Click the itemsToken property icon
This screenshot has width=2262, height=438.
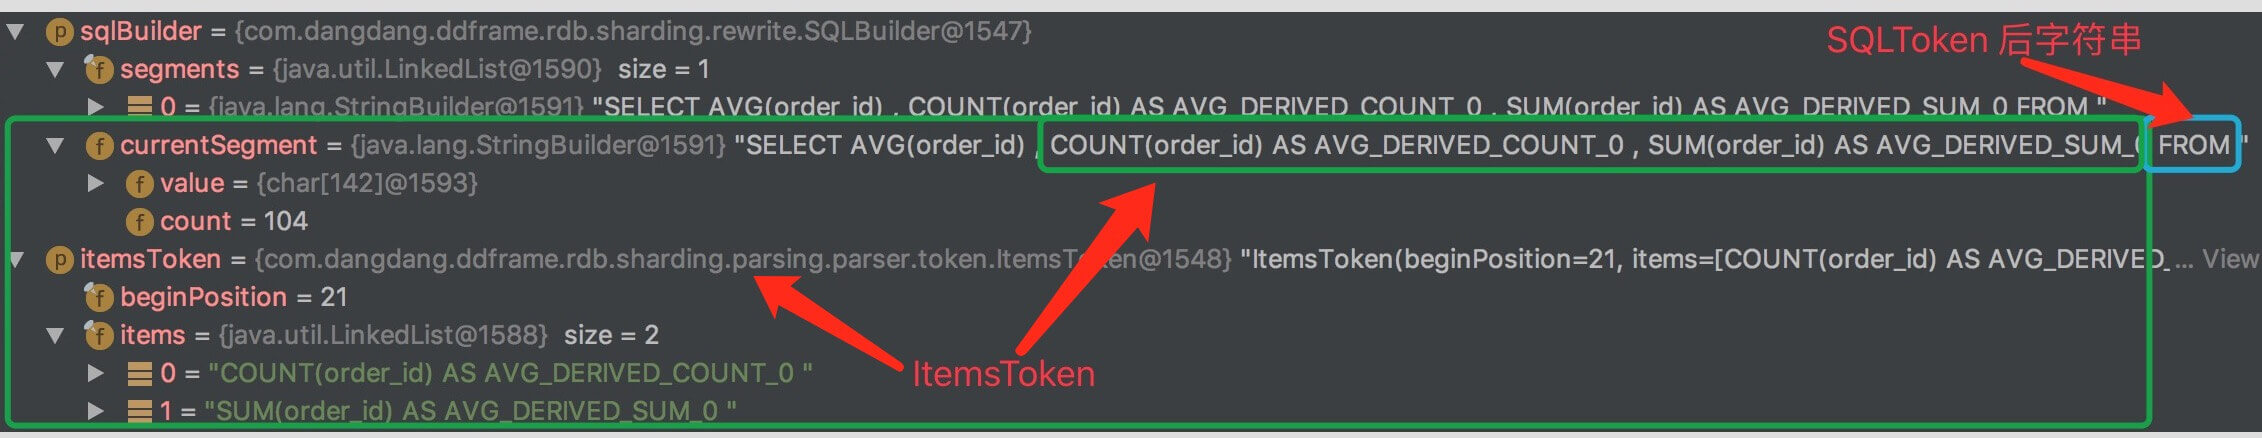[x=59, y=260]
